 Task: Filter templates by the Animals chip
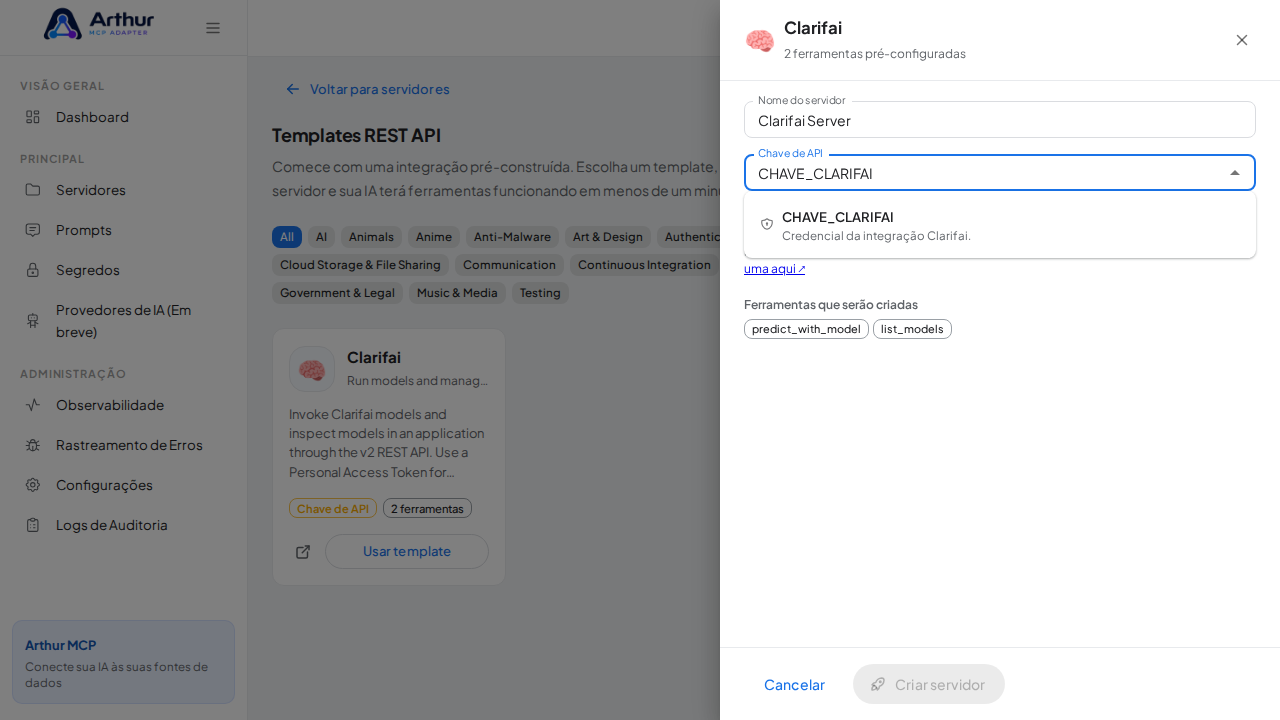(371, 237)
